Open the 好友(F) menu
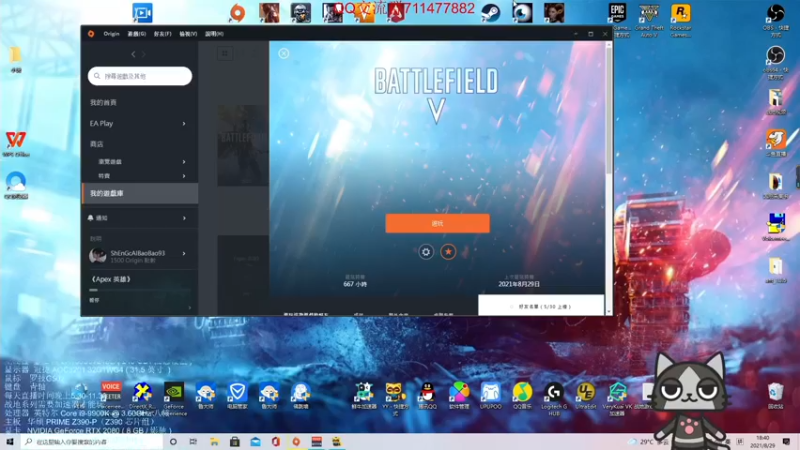The height and width of the screenshot is (450, 800). pyautogui.click(x=162, y=34)
